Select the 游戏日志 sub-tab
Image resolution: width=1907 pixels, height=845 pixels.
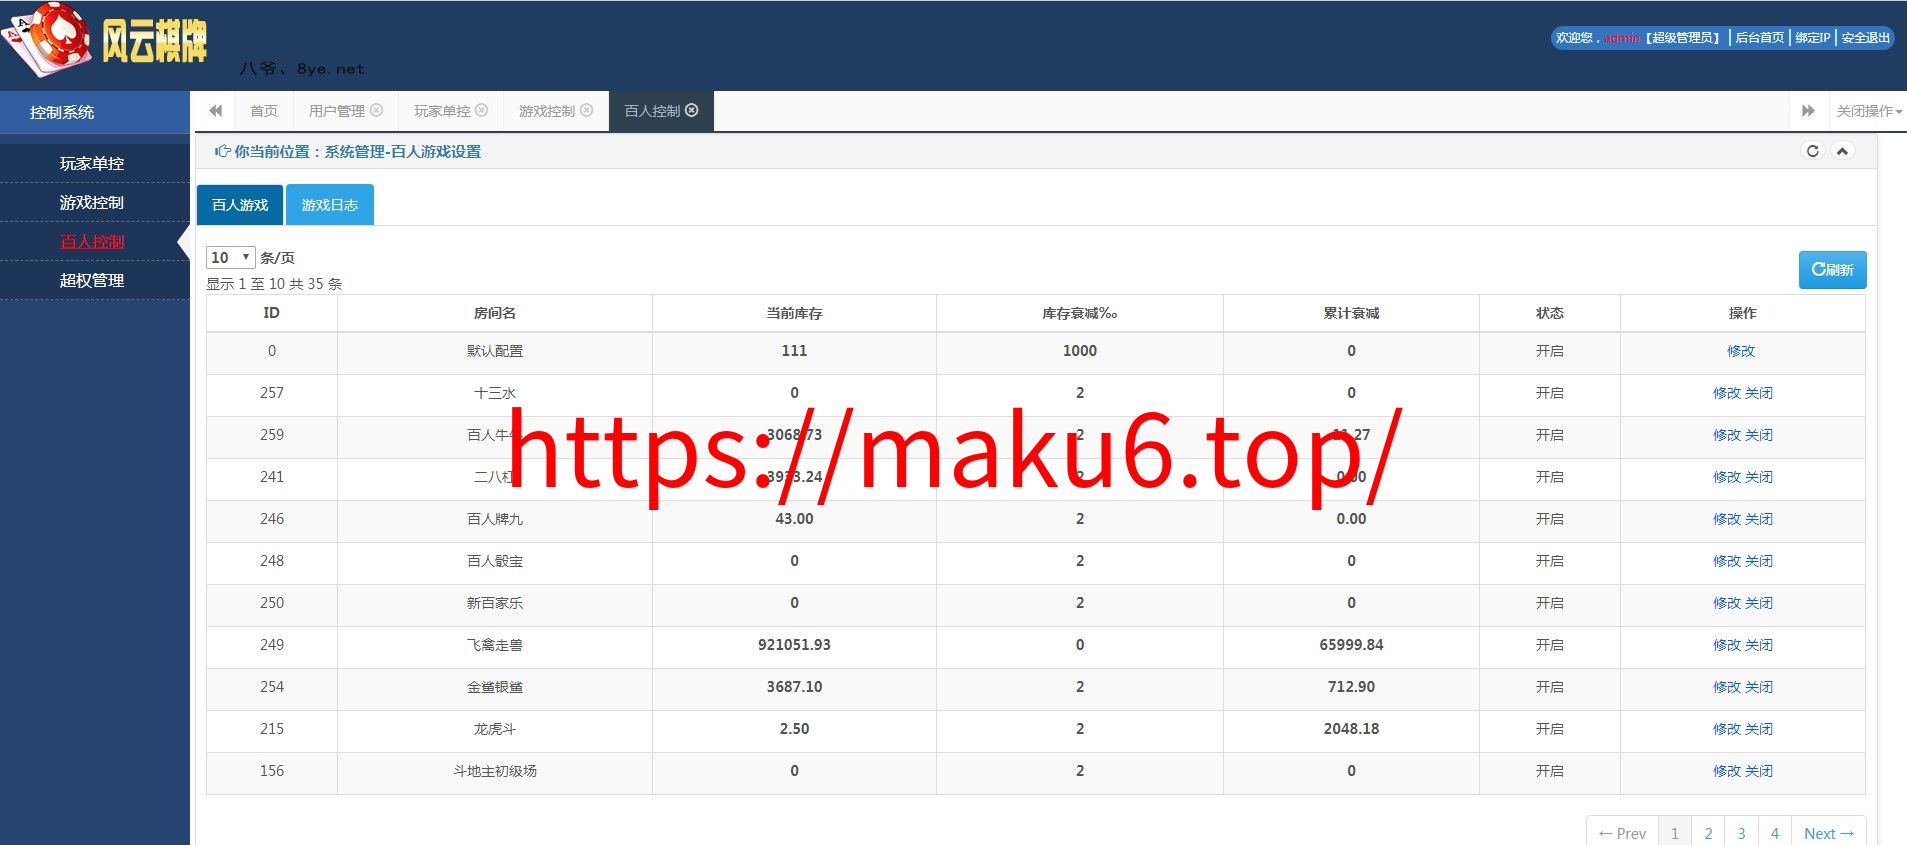pyautogui.click(x=330, y=204)
